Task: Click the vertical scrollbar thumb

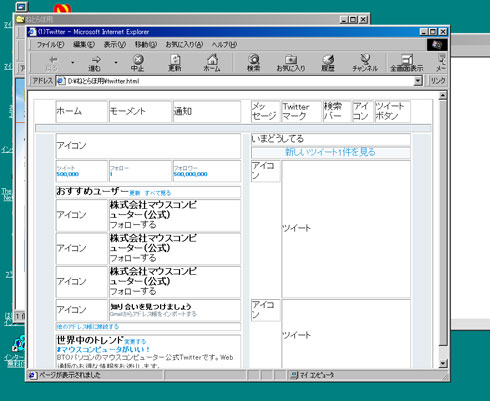Action: [x=443, y=223]
